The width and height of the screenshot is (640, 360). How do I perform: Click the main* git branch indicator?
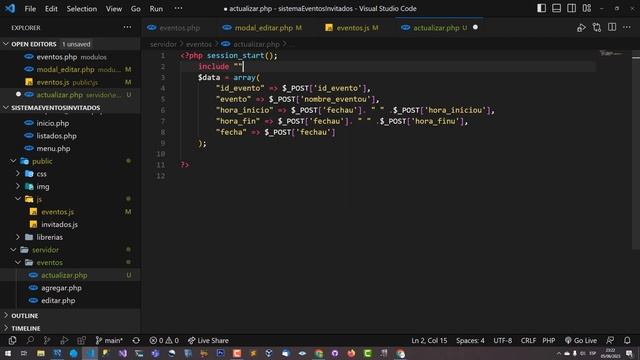click(x=109, y=340)
